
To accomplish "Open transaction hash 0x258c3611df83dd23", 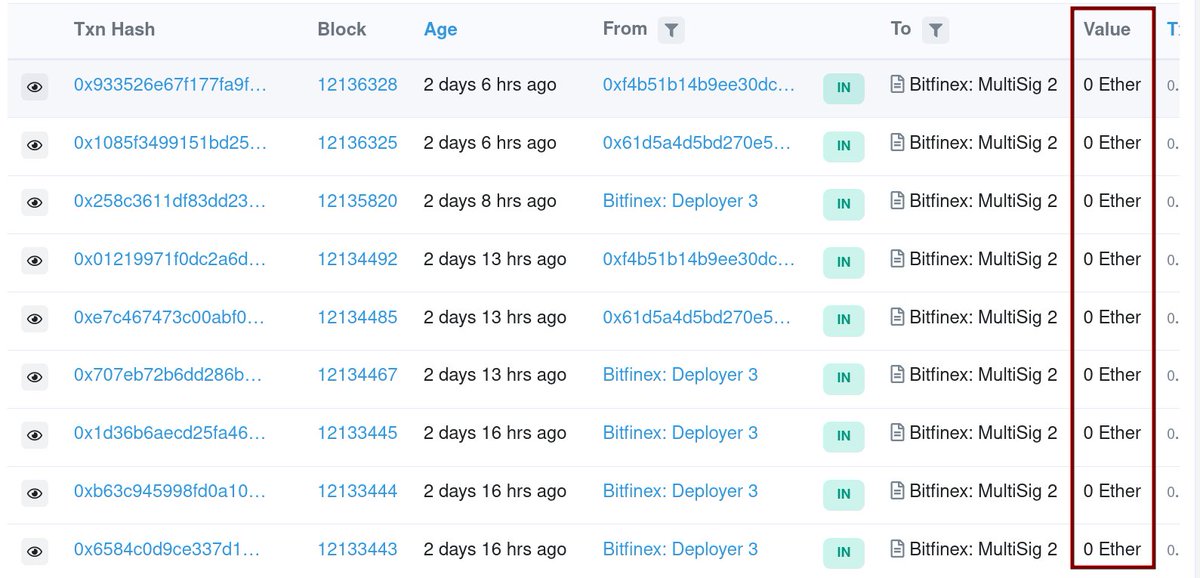I will [x=170, y=201].
